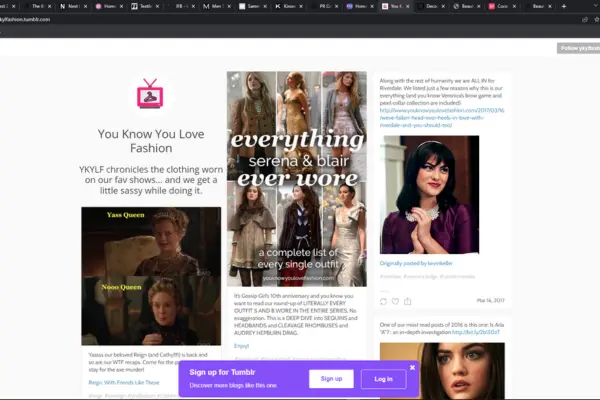Switch to the "IFB" tab
This screenshot has height=400, width=600.
pos(181,7)
